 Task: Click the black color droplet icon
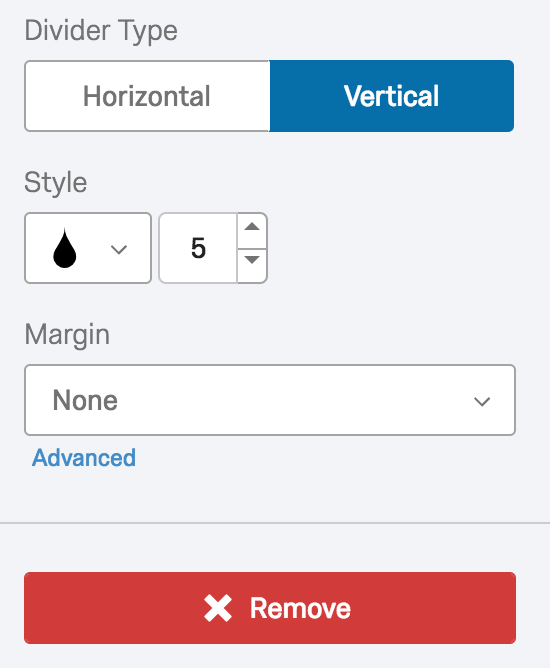[65, 248]
